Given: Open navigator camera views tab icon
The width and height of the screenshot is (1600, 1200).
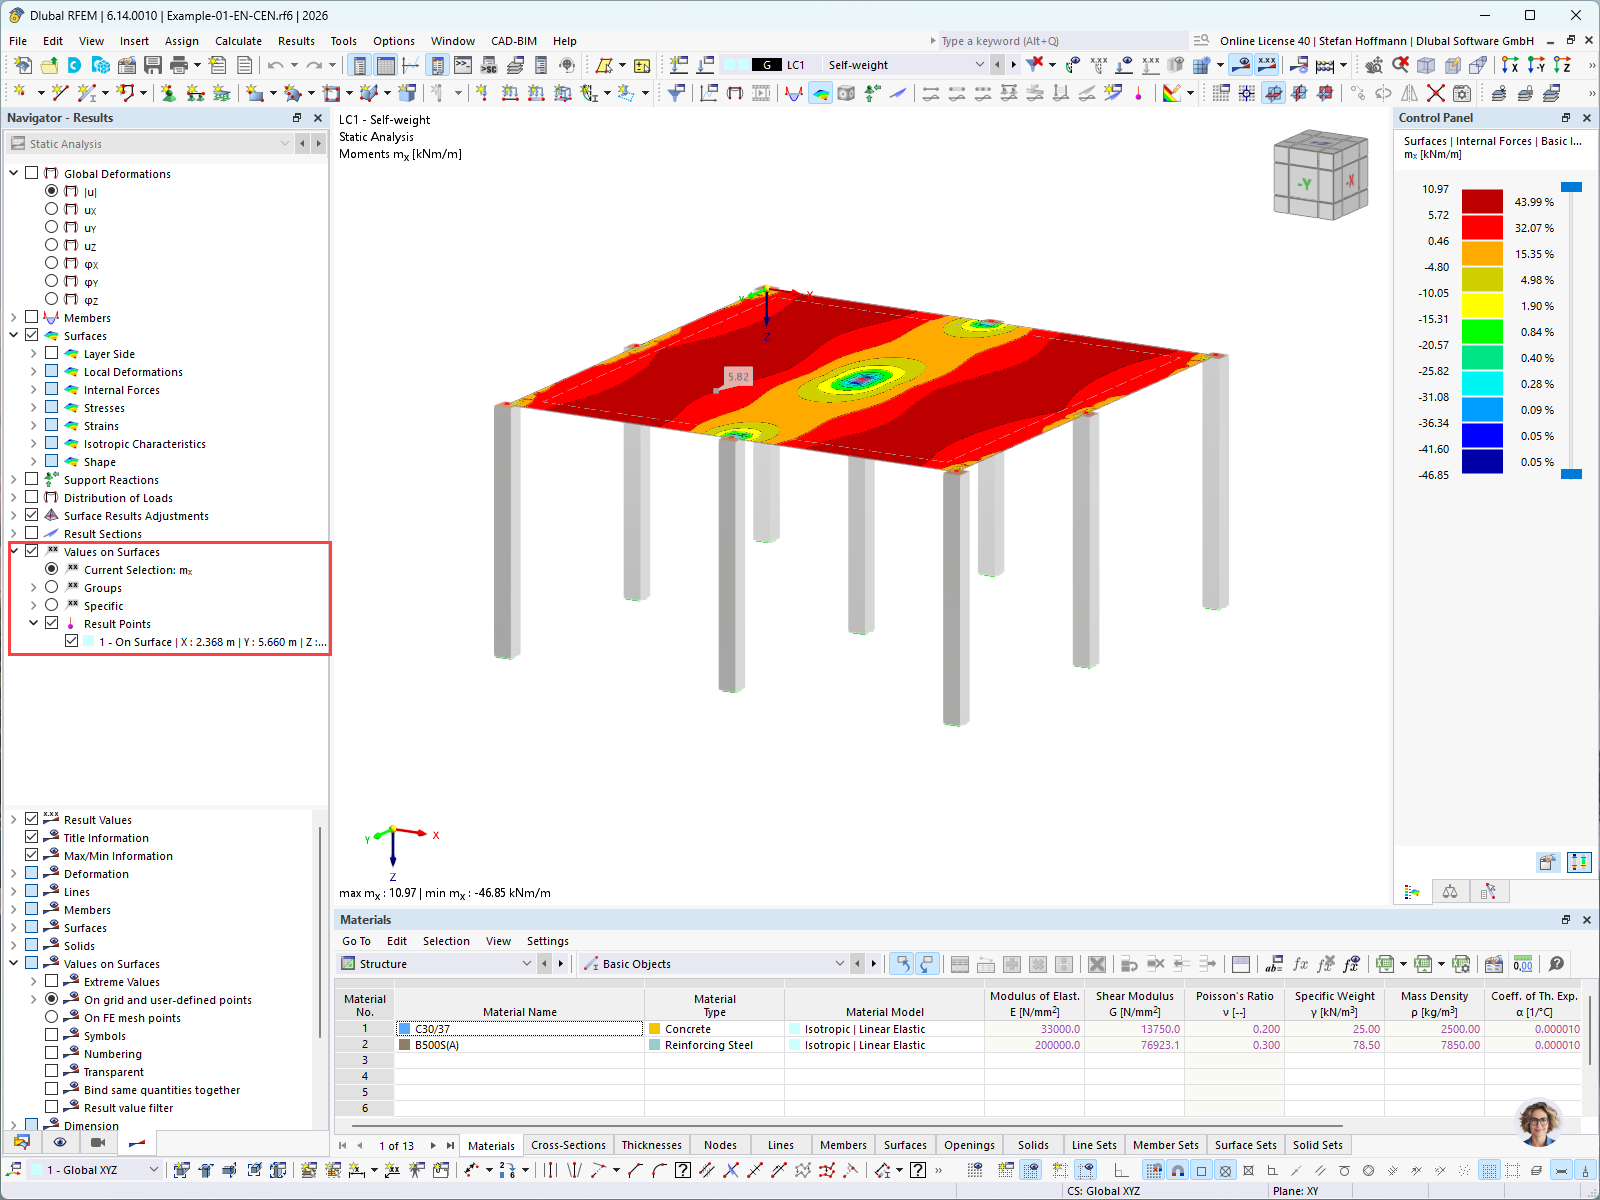Looking at the screenshot, I should coord(98,1142).
